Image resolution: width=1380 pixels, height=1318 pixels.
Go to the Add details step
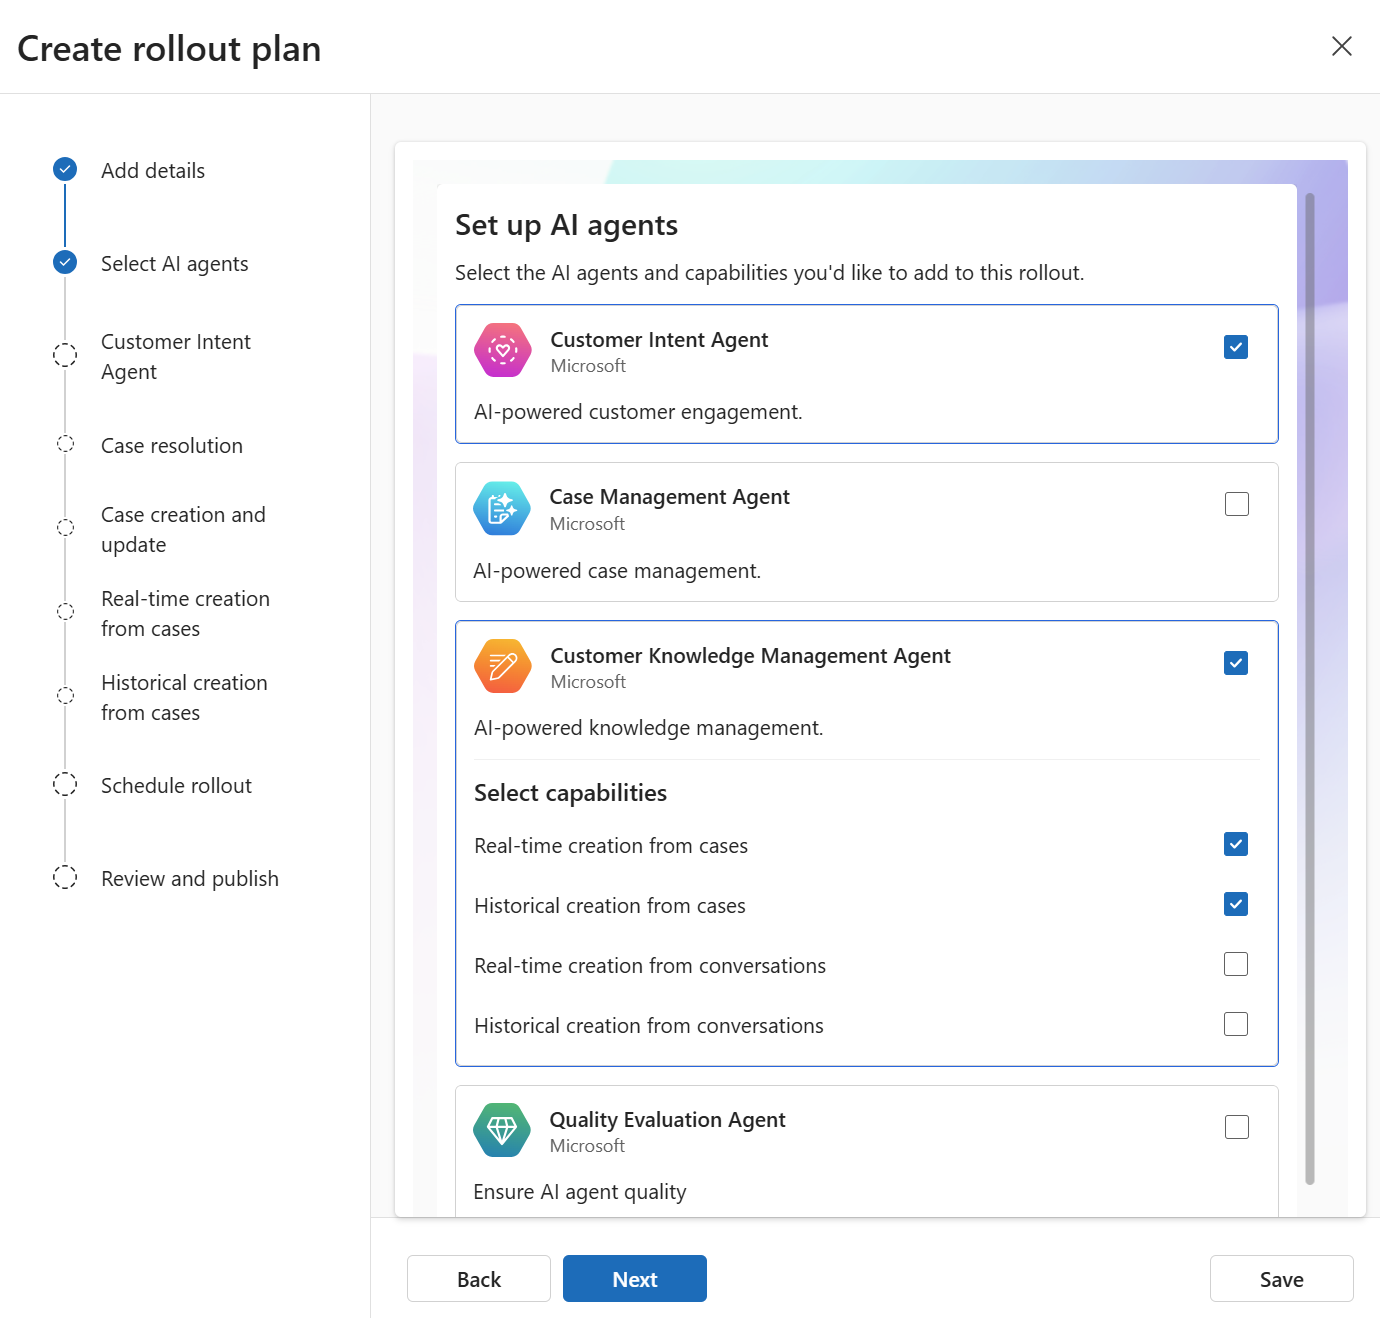153,171
